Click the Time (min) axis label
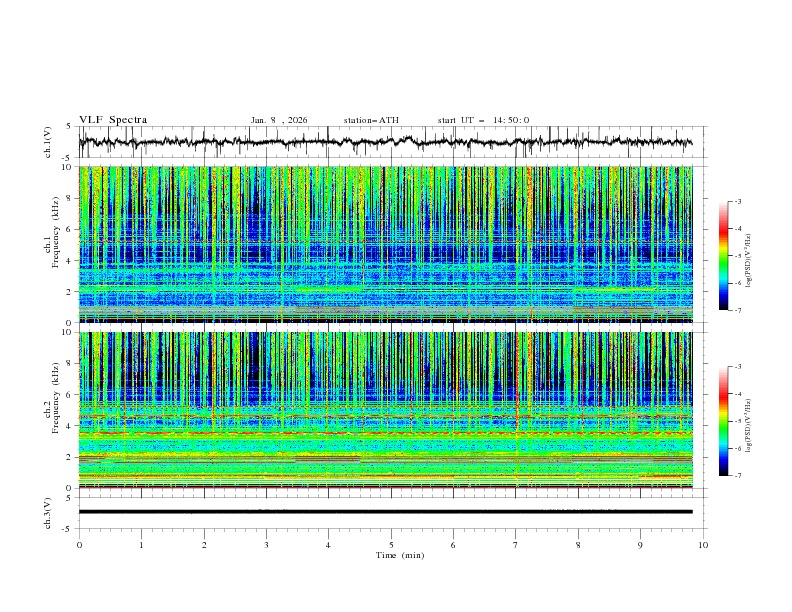This screenshot has width=792, height=612. pos(400,554)
